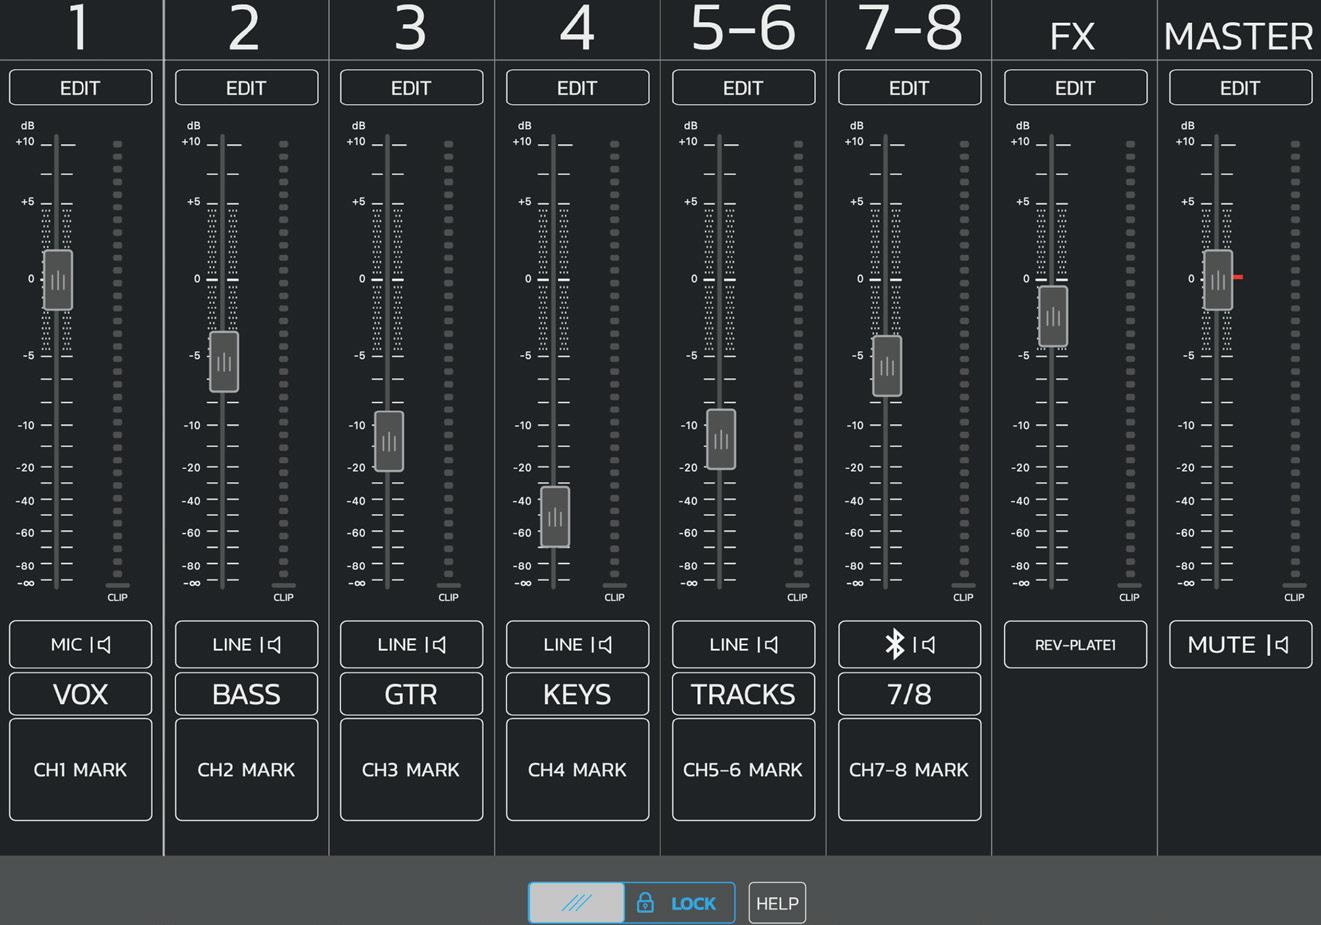Select the REV-PLATE1 effect button

click(1076, 644)
